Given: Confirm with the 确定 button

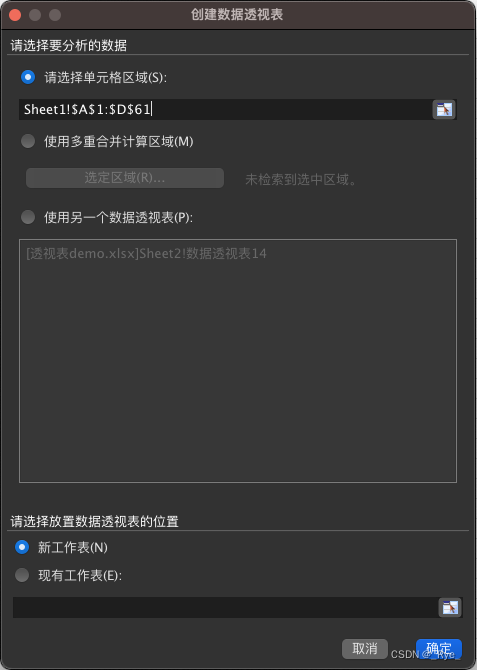Looking at the screenshot, I should (439, 649).
